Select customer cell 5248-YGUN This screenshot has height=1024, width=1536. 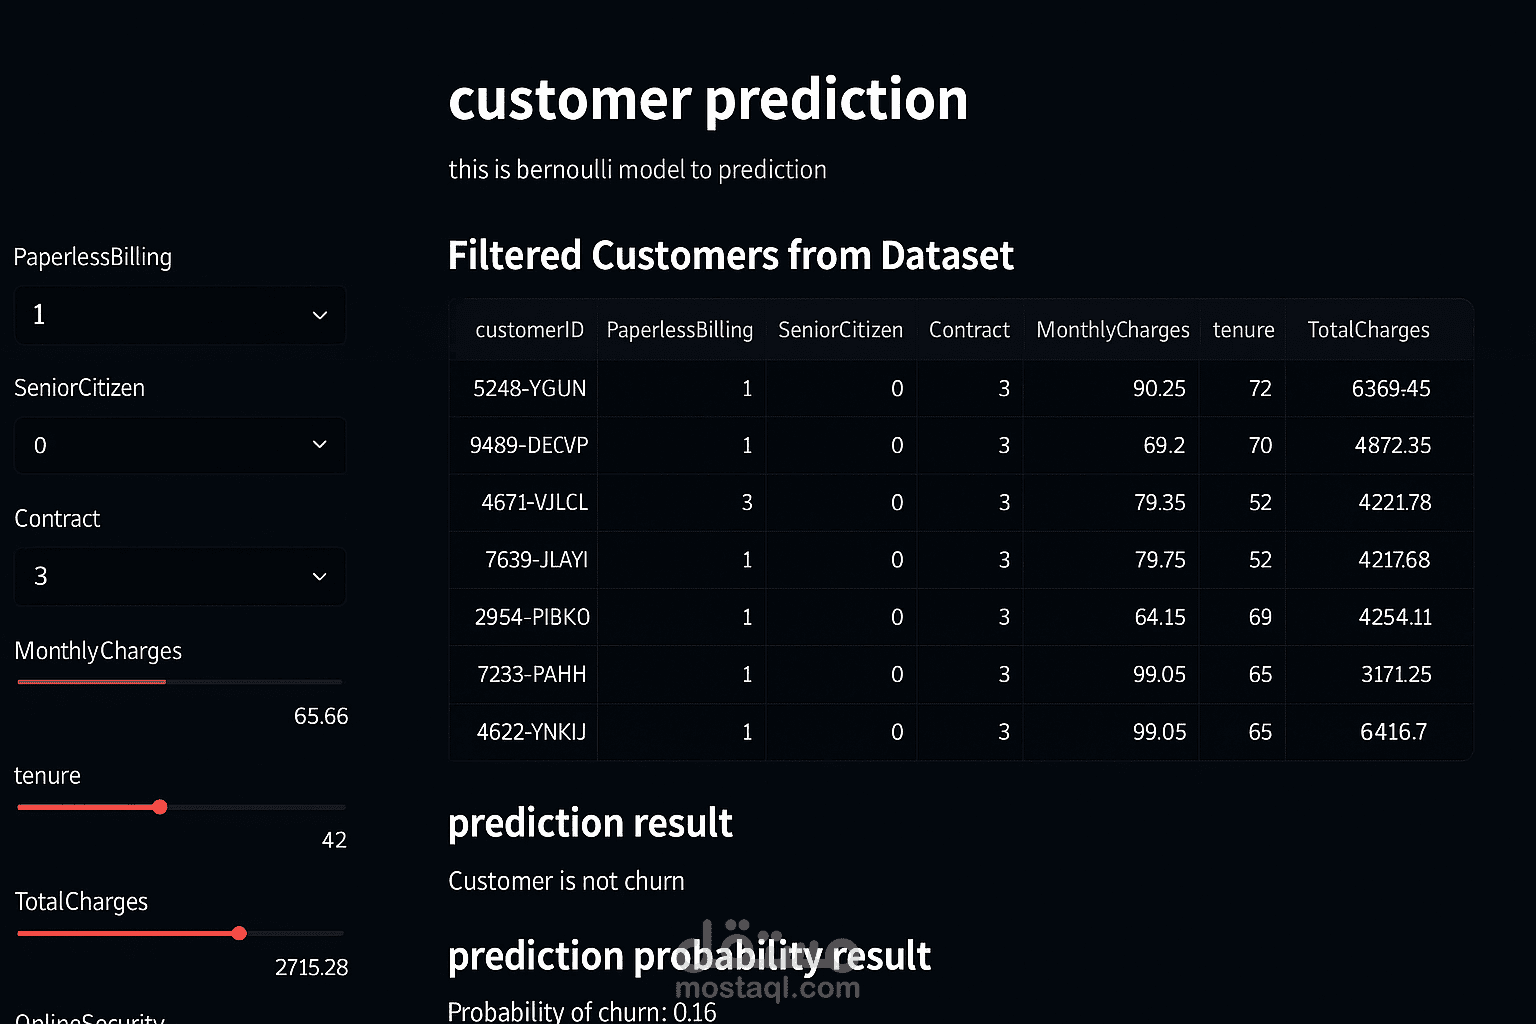coord(529,388)
